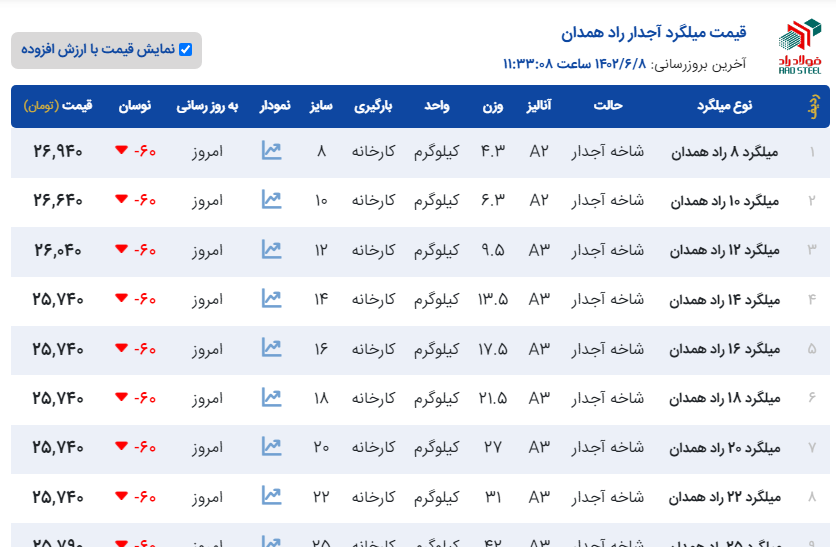Click the نوسان column header
This screenshot has height=547, width=836.
tap(136, 106)
